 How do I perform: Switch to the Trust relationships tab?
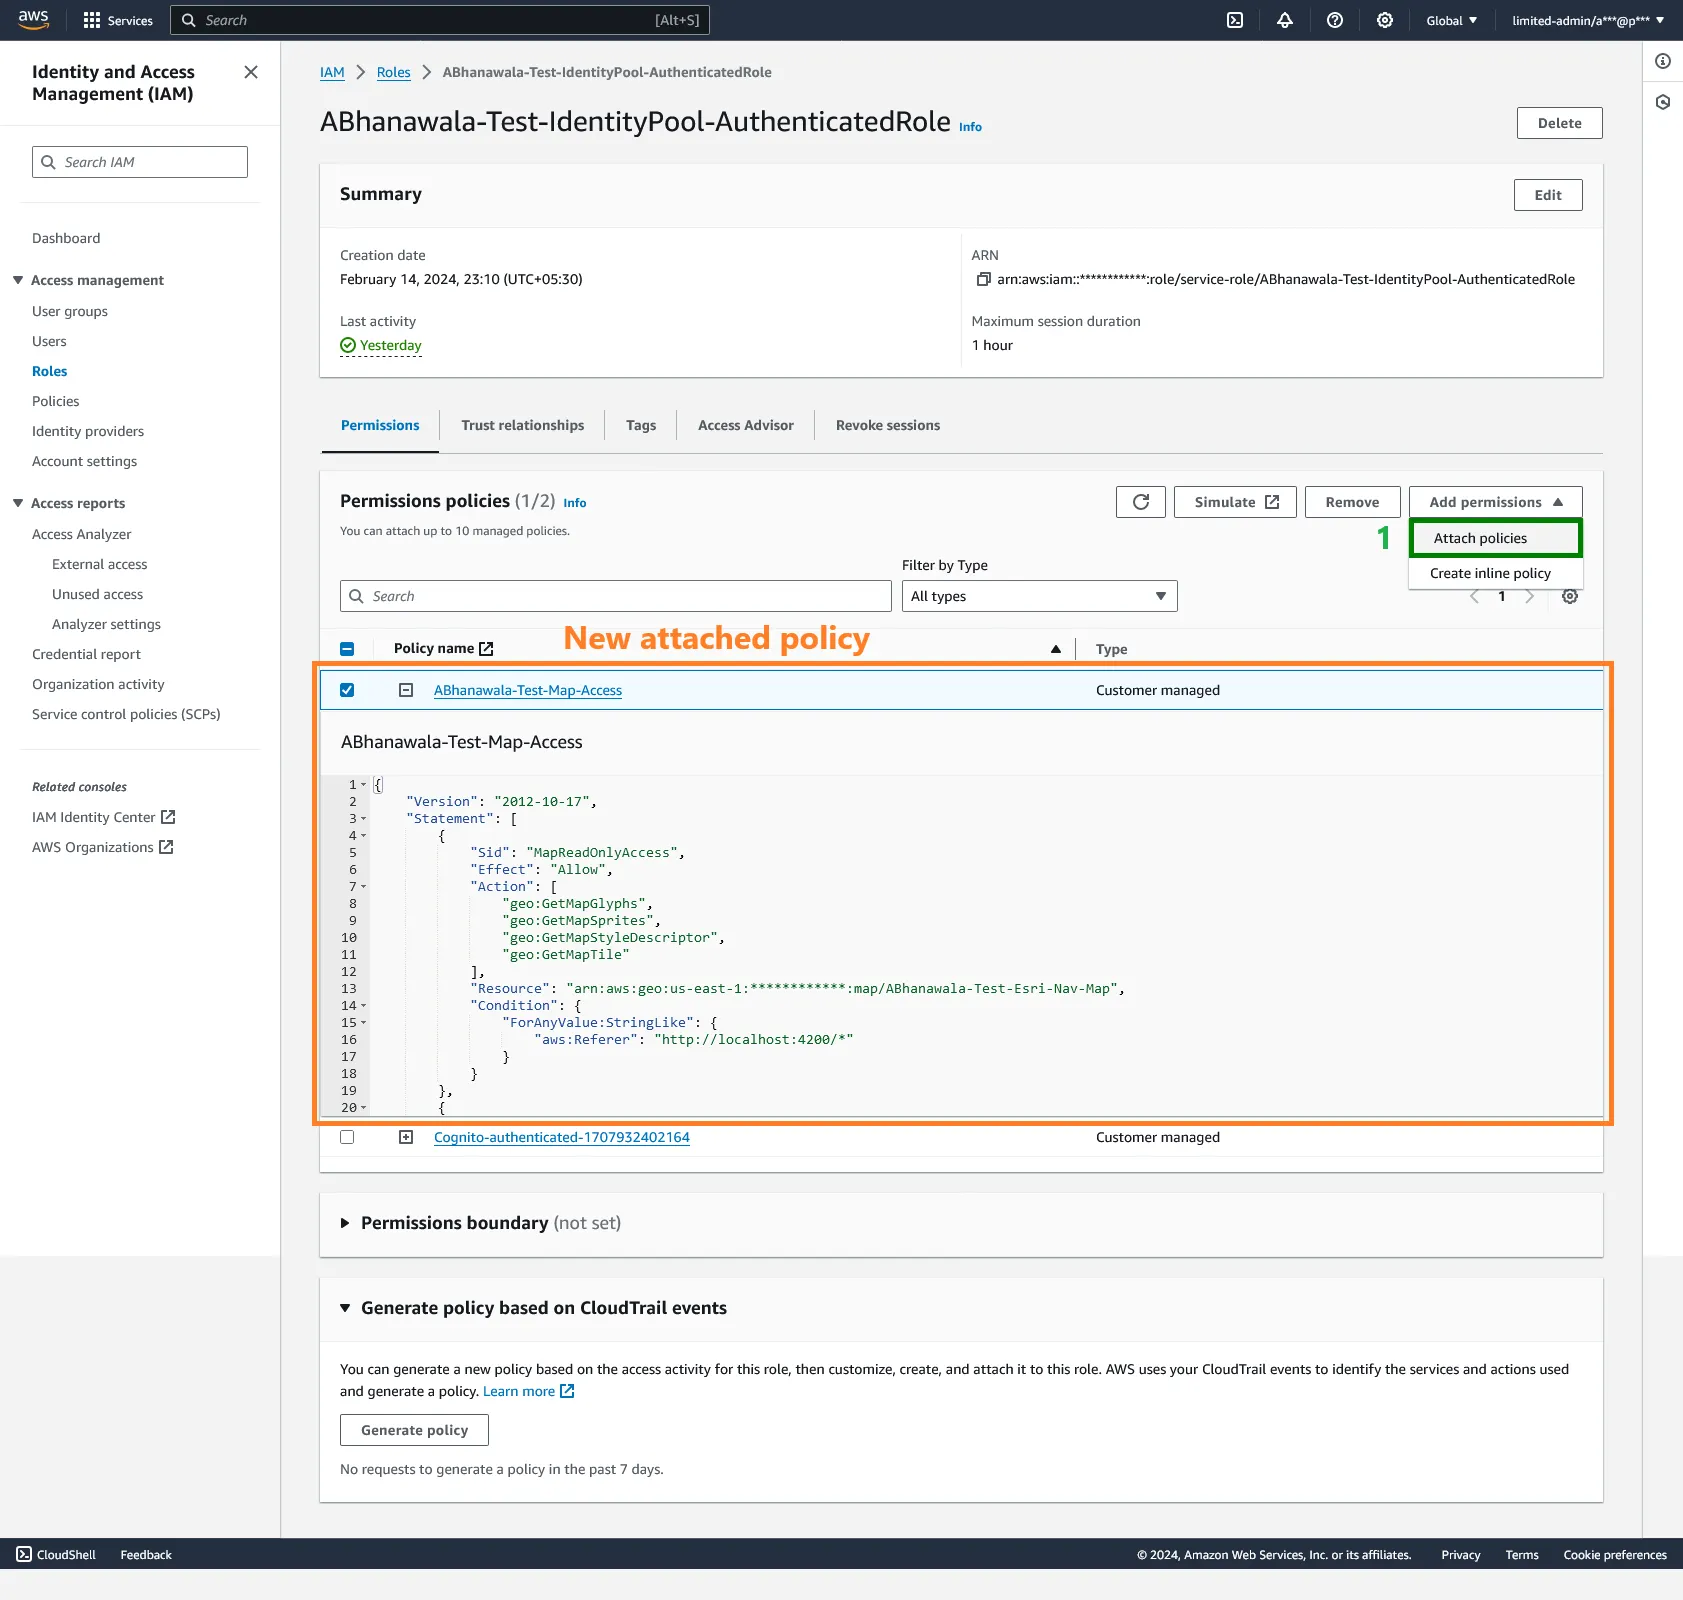[523, 425]
